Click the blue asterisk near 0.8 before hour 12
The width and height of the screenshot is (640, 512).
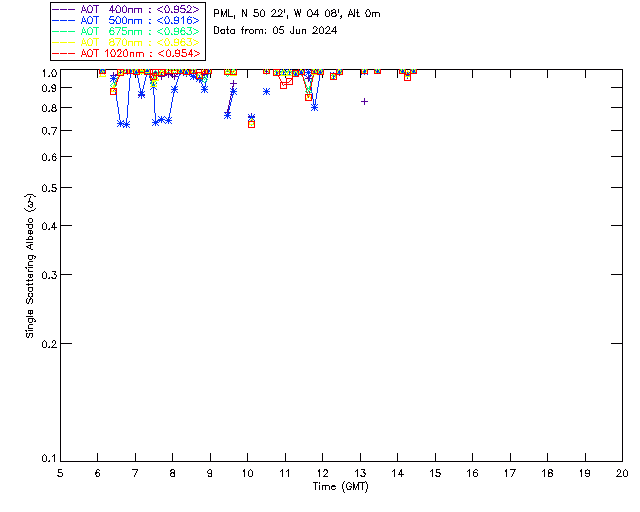[314, 107]
